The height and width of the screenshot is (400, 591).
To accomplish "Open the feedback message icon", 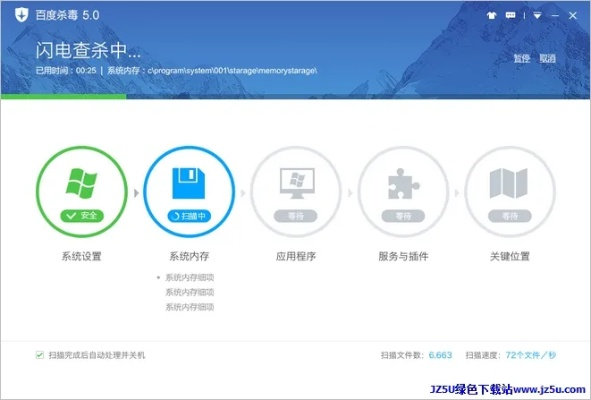I will coord(510,15).
